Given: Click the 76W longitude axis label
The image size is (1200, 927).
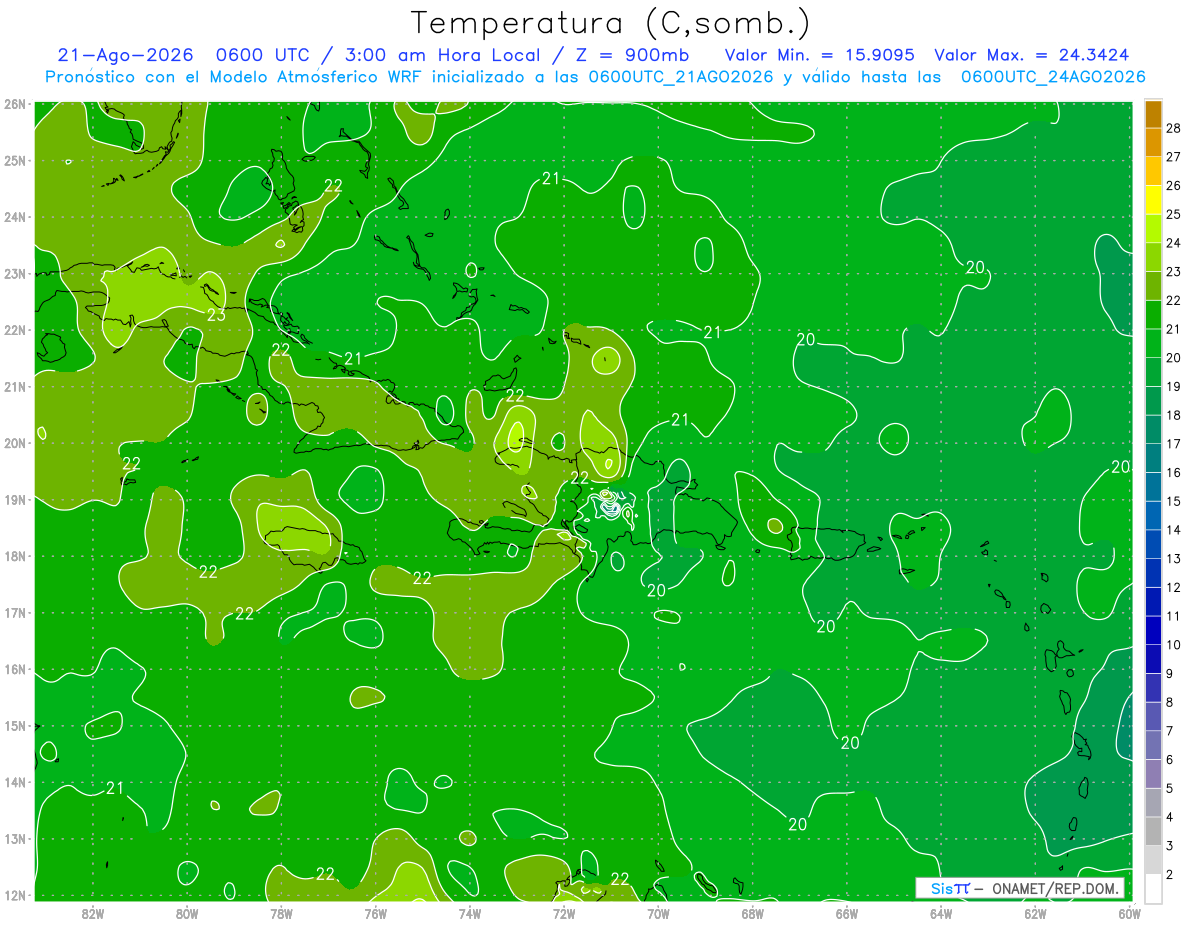Looking at the screenshot, I should 376,913.
